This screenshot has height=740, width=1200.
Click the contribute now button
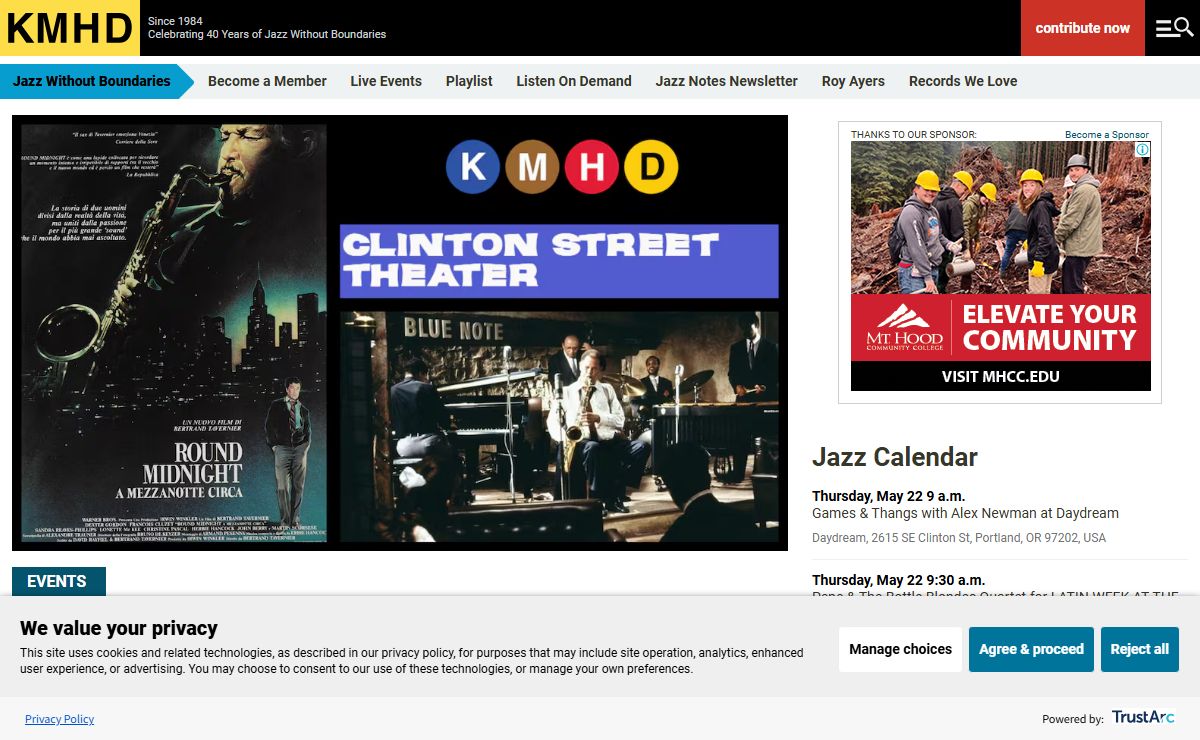pyautogui.click(x=1083, y=28)
